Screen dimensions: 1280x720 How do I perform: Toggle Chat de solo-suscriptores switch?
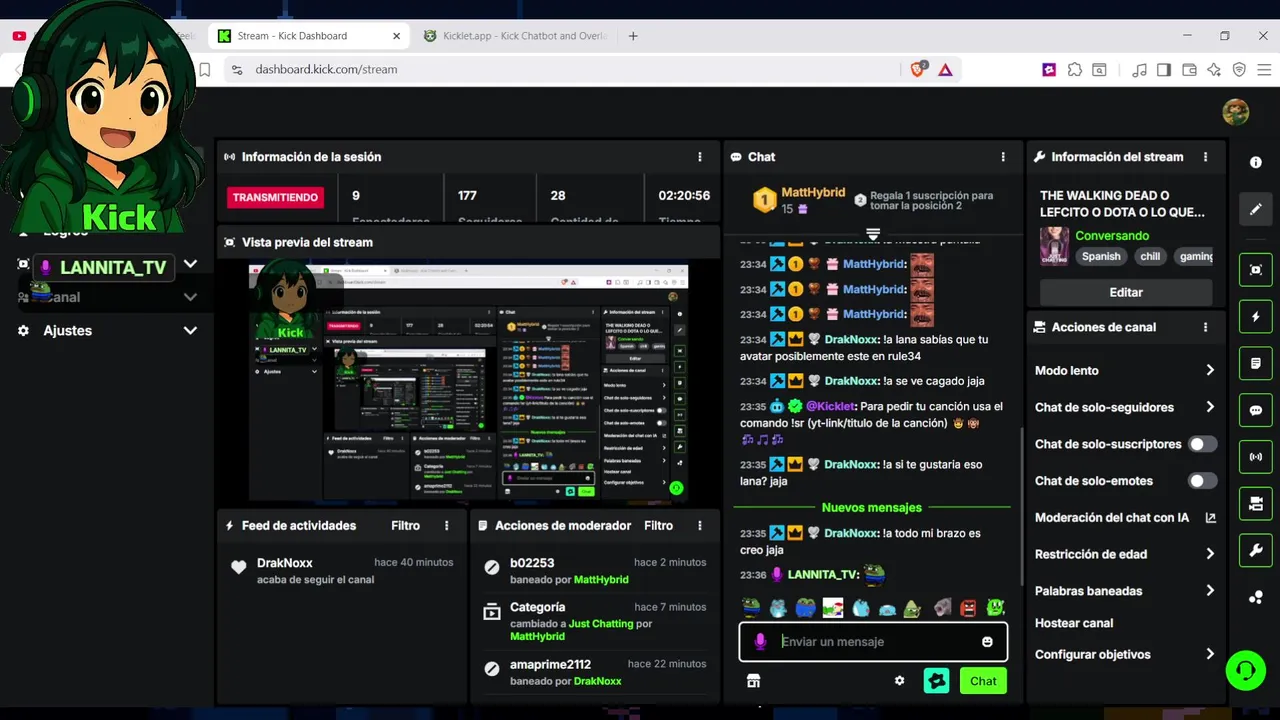[1202, 444]
